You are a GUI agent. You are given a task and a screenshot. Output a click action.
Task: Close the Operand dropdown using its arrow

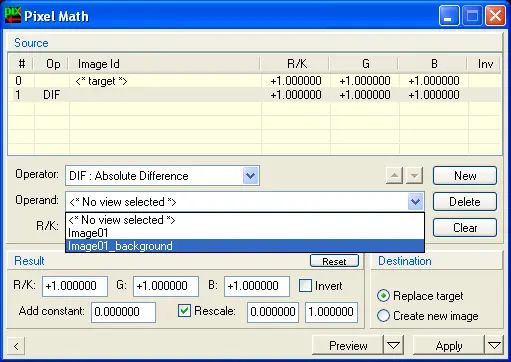415,202
